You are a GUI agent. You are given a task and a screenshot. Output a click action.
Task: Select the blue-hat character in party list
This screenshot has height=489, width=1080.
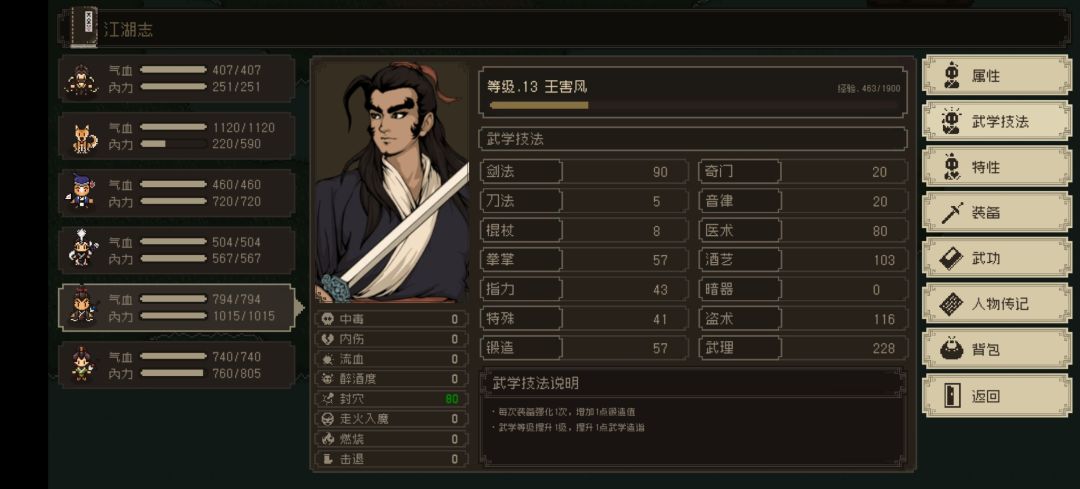pos(178,194)
